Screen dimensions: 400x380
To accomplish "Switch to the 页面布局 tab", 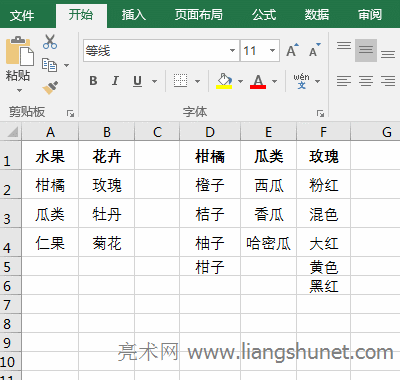I will click(x=199, y=15).
